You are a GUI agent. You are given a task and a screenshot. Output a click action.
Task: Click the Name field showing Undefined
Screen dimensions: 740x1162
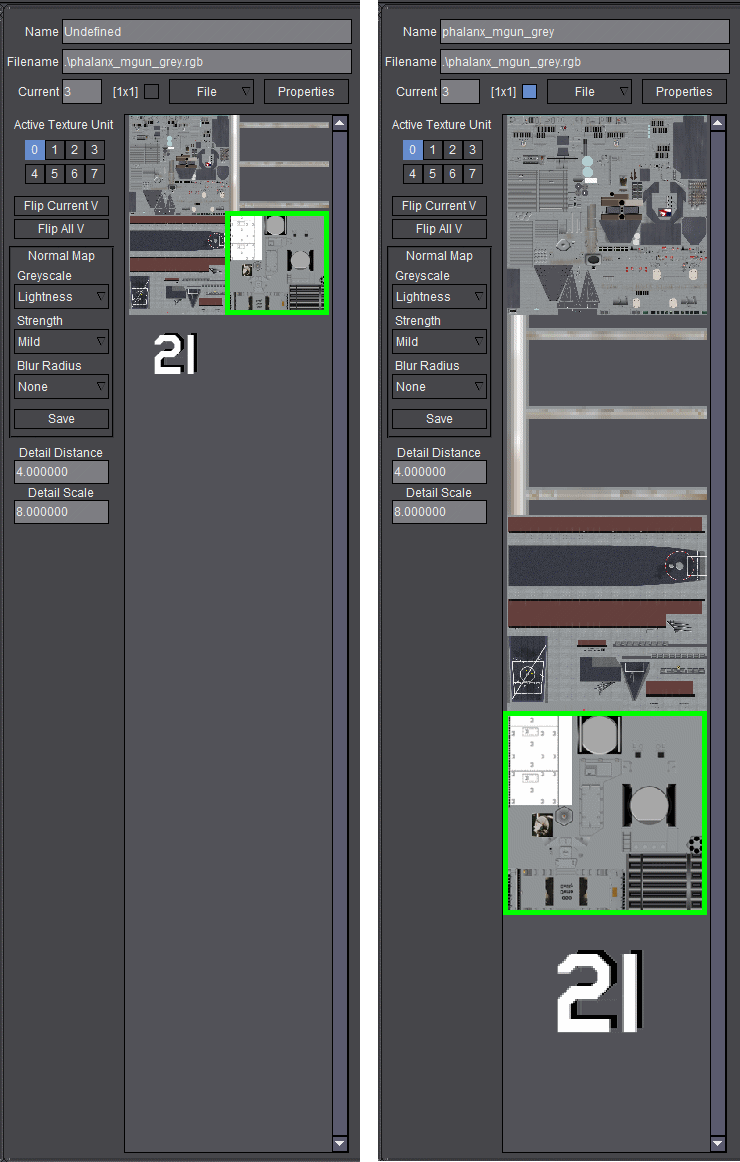(207, 32)
